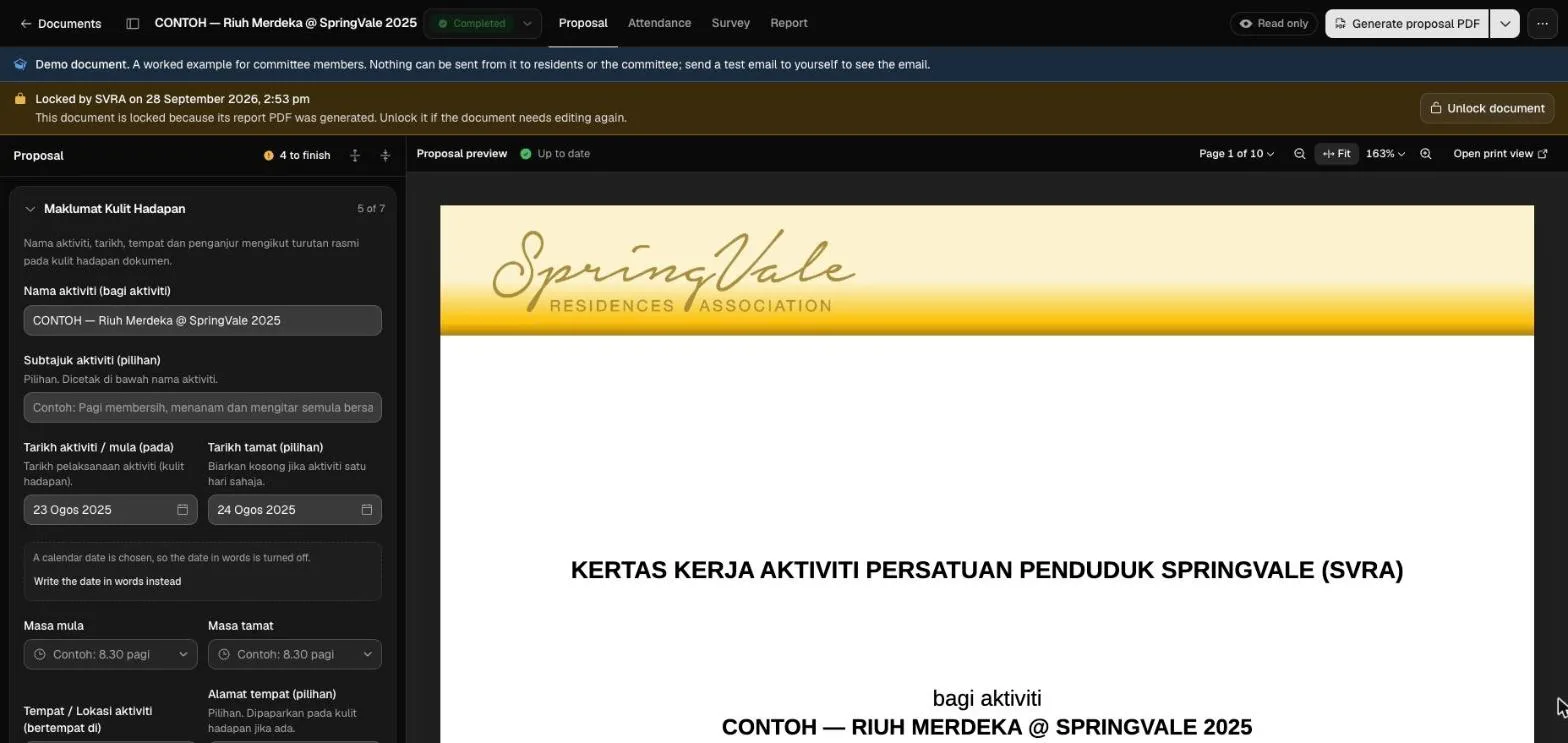Click Write the date in words instead
The height and width of the screenshot is (743, 1568).
click(107, 581)
